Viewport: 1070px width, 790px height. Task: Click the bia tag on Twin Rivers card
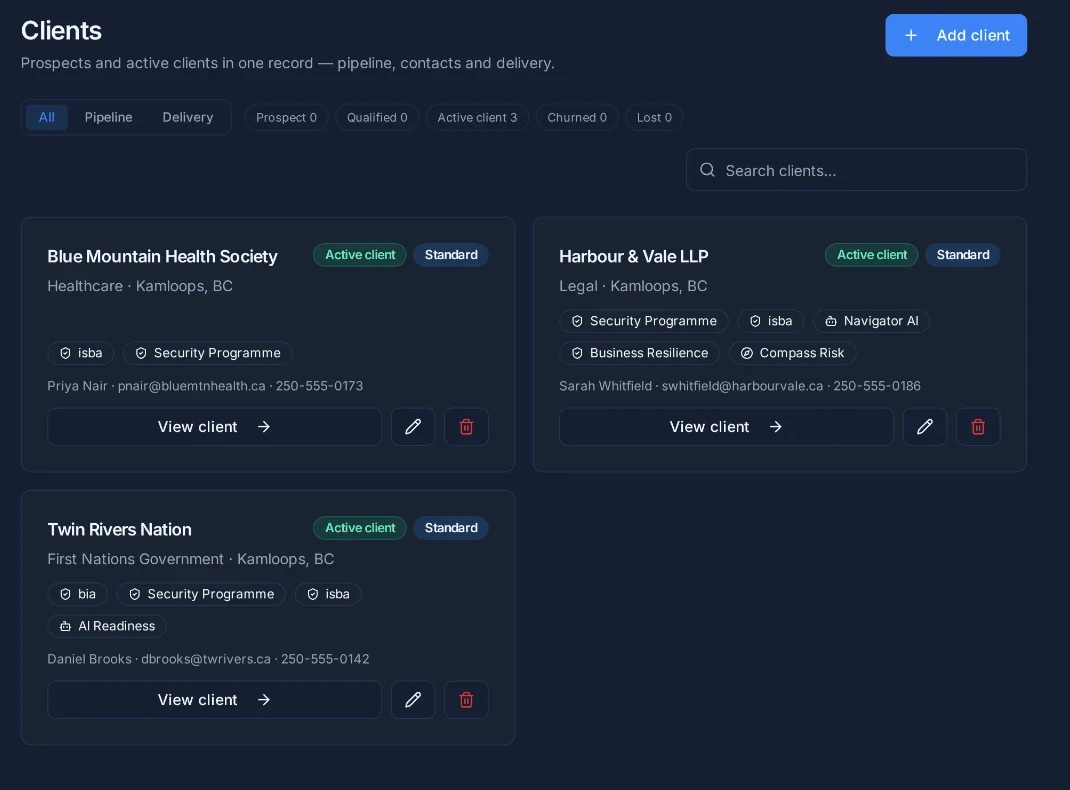(77, 594)
